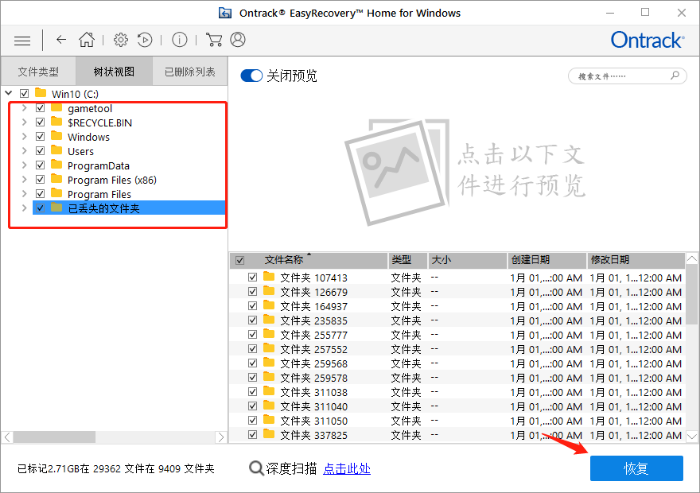The height and width of the screenshot is (493, 700).
Task: Sort by 大小 column header
Action: [467, 260]
